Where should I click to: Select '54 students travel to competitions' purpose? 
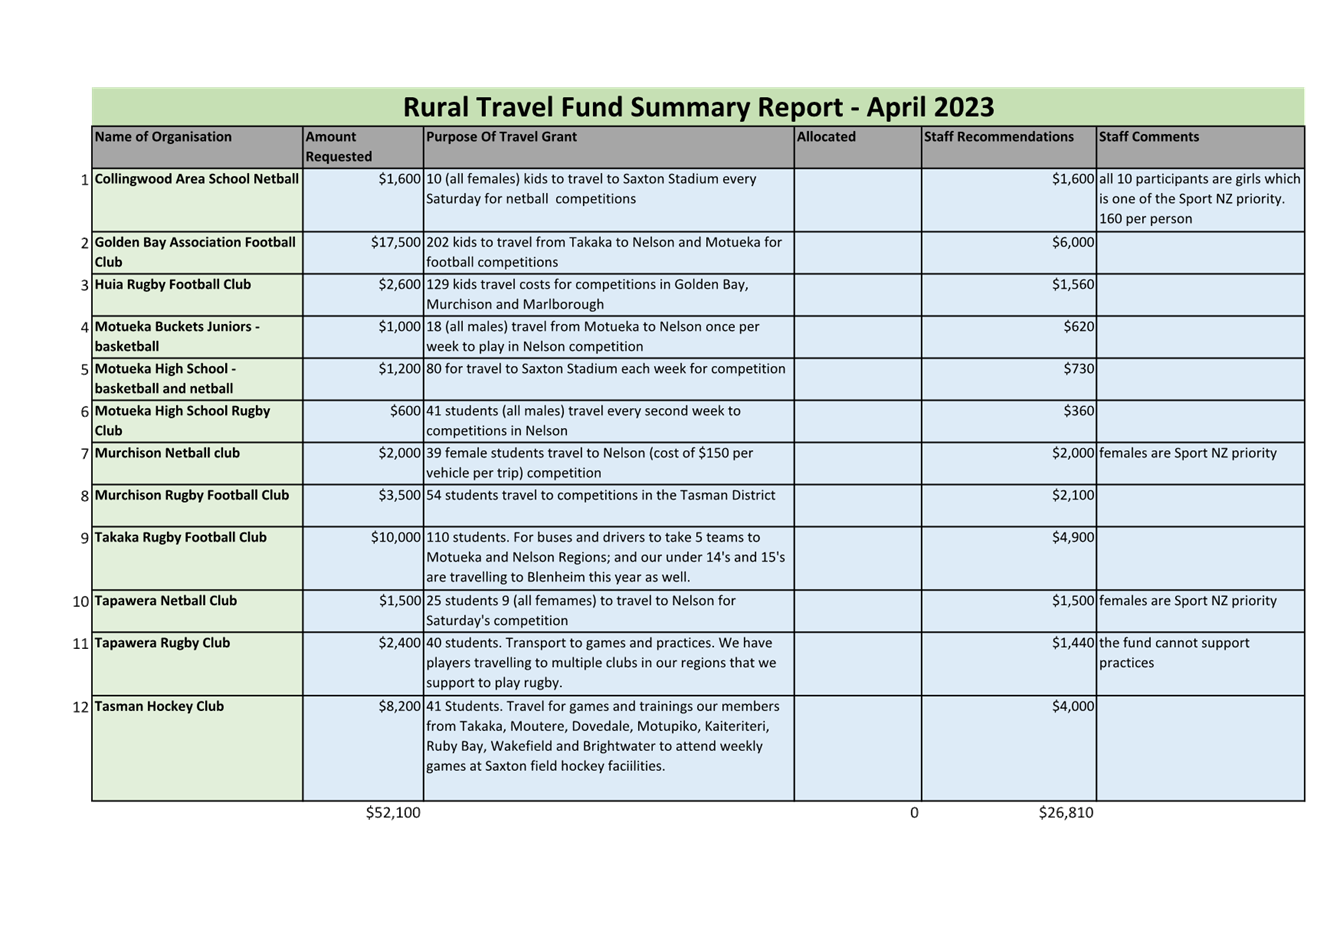click(x=608, y=505)
